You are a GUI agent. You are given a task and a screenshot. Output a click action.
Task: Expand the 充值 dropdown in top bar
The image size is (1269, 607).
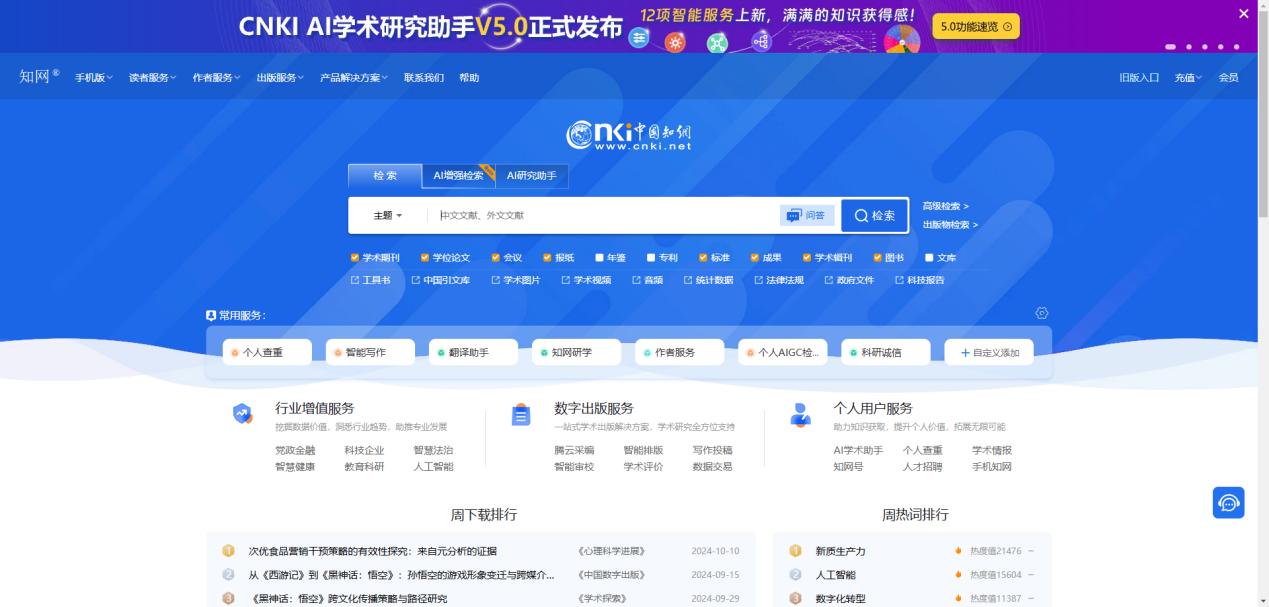point(1188,78)
